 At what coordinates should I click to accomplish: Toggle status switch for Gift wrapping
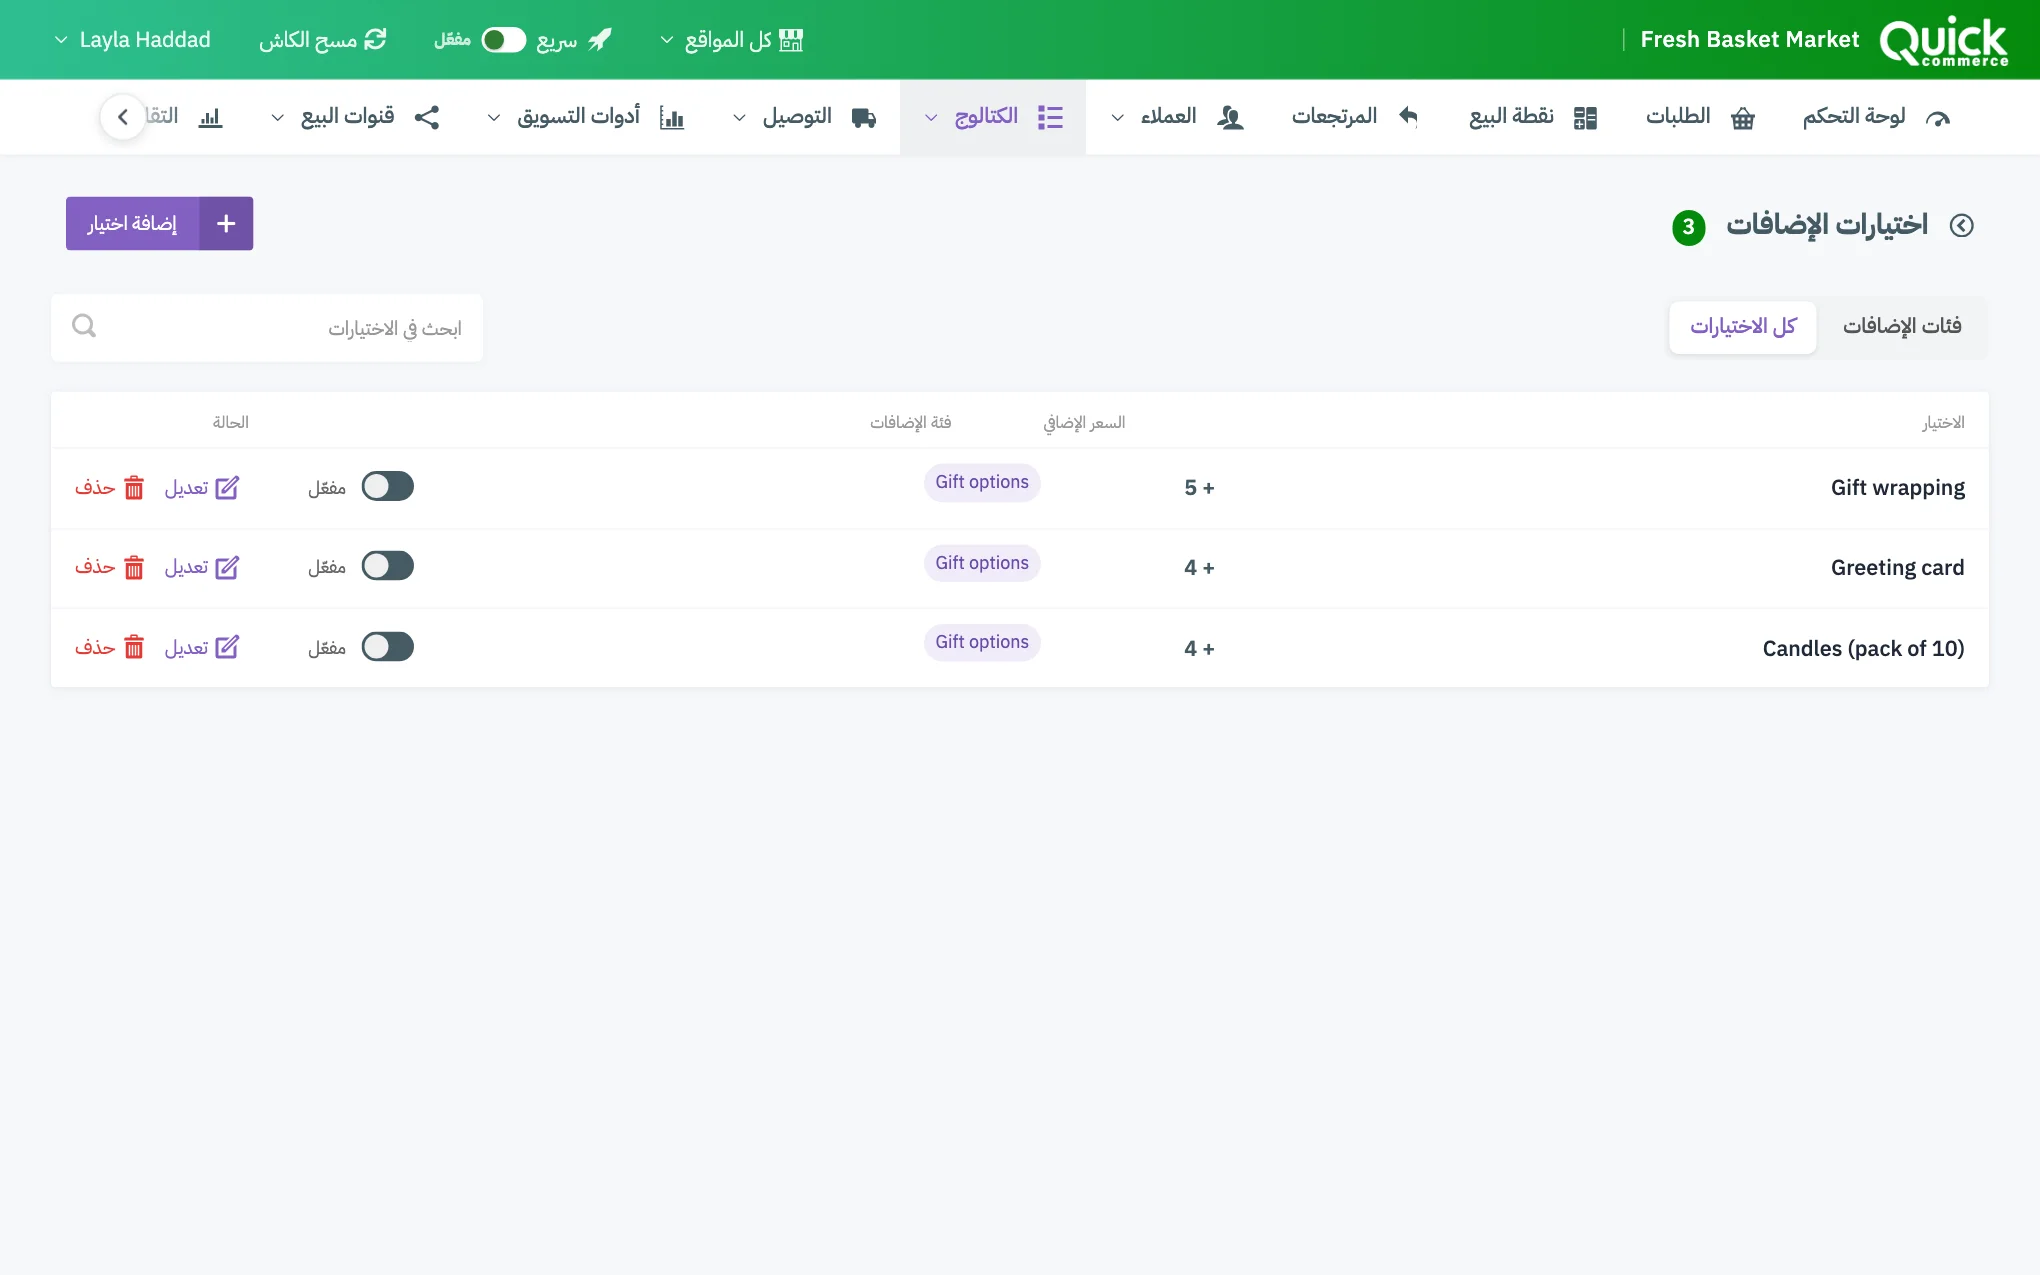[388, 486]
